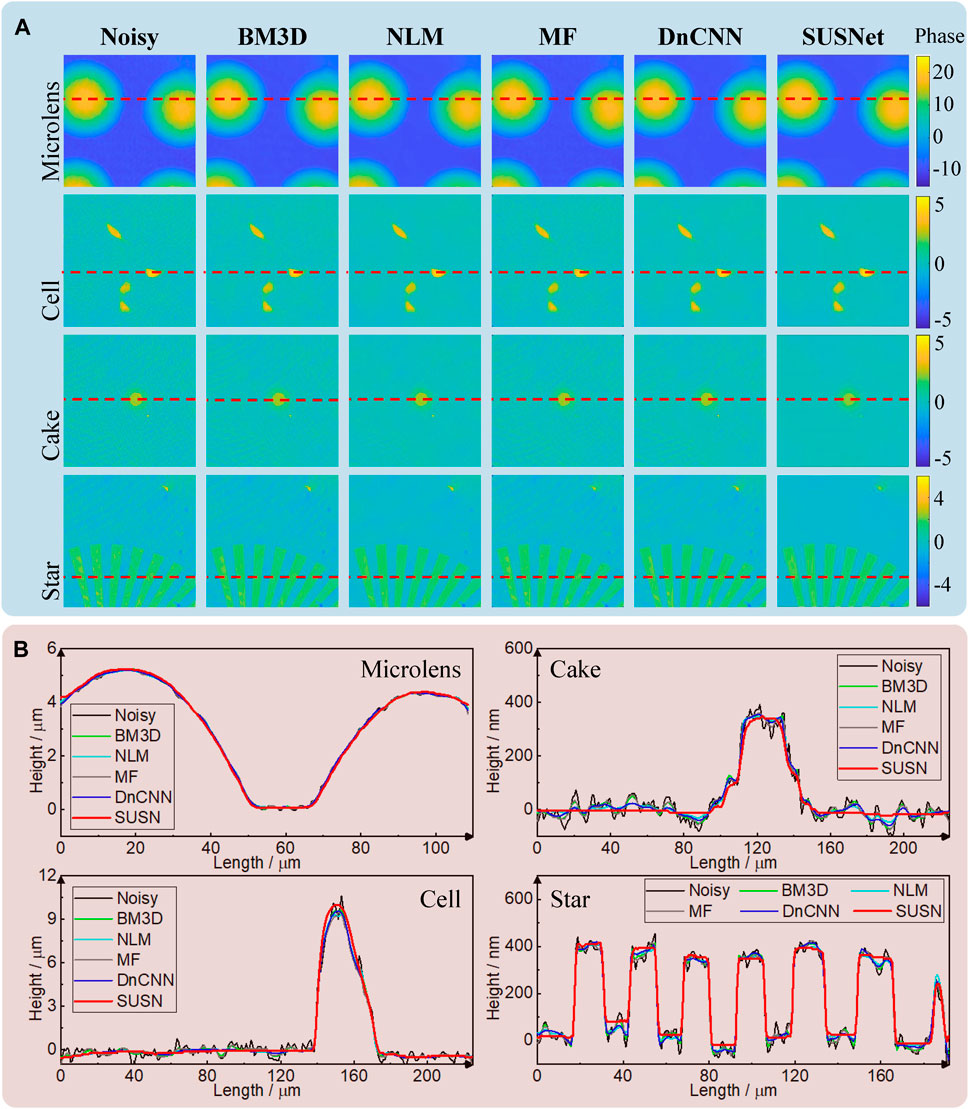Click the Cake row phase colorbar
969x1109 pixels.
point(923,401)
